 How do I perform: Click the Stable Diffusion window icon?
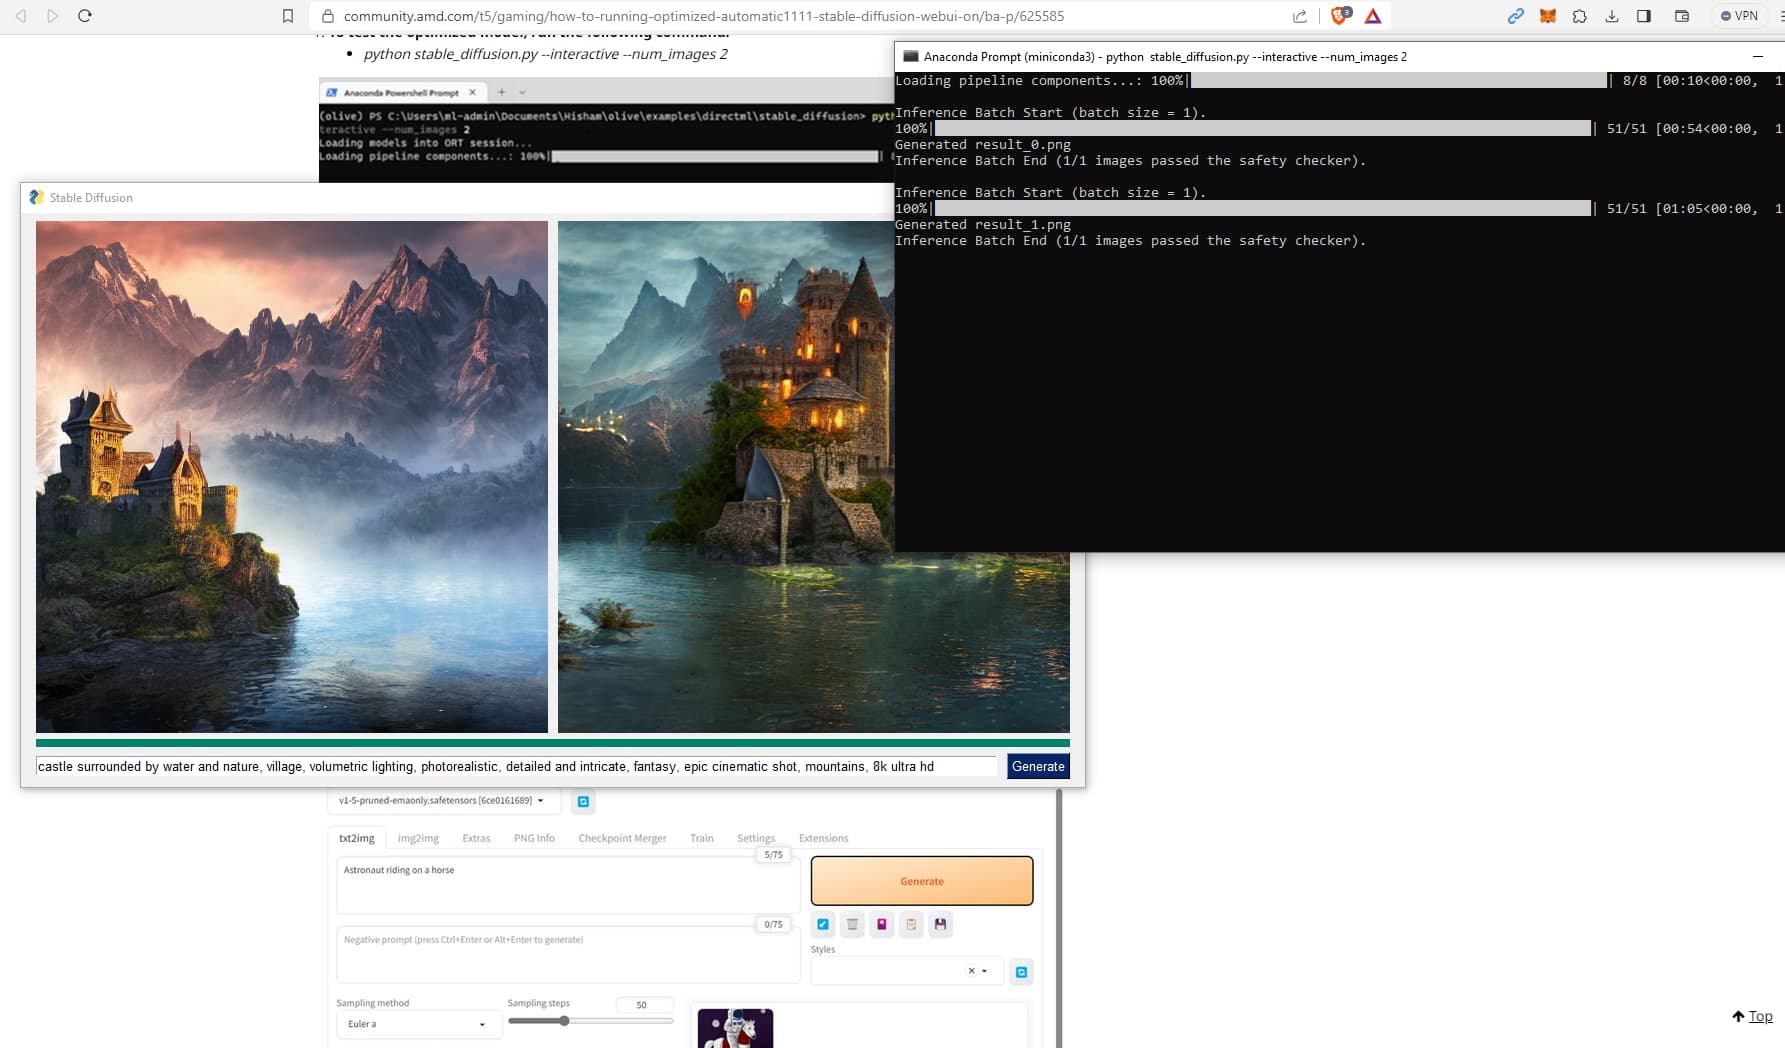(x=37, y=198)
